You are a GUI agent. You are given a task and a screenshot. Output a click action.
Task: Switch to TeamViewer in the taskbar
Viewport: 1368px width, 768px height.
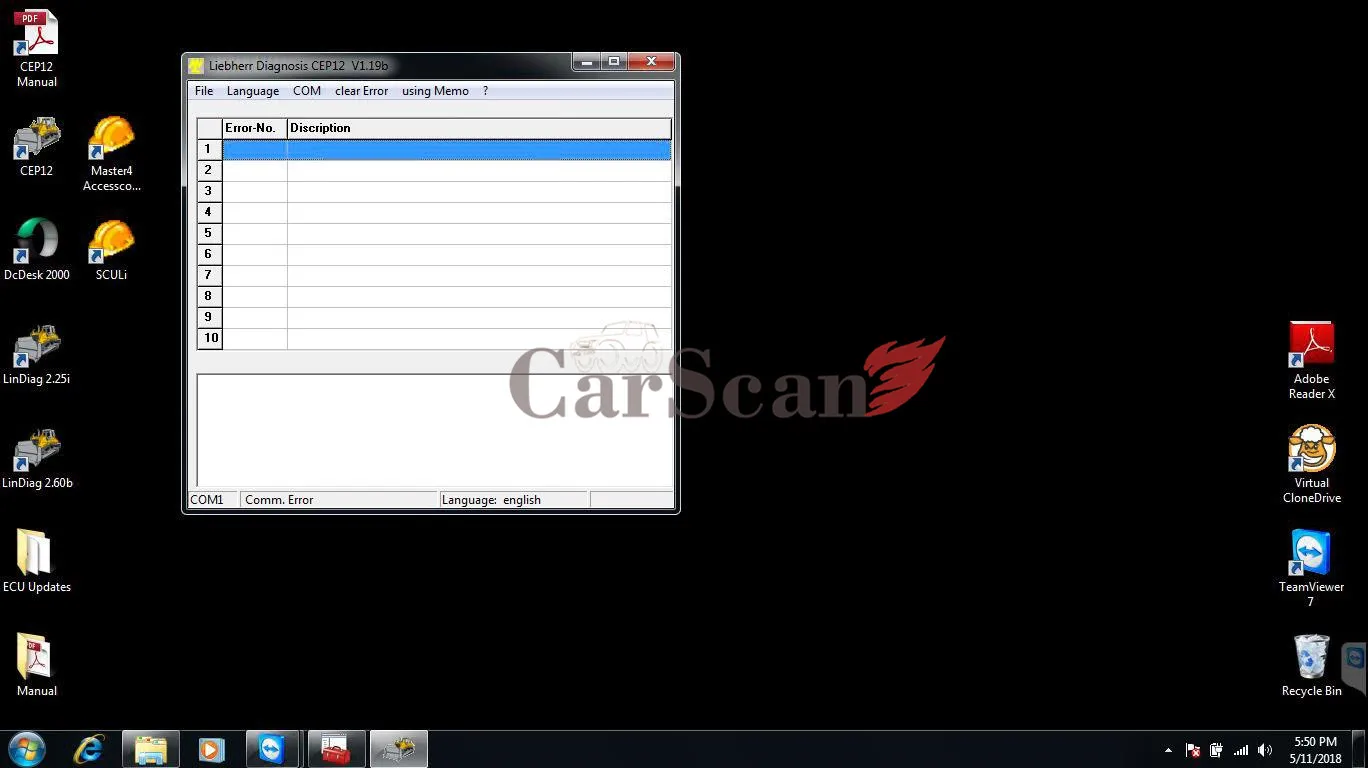[272, 749]
